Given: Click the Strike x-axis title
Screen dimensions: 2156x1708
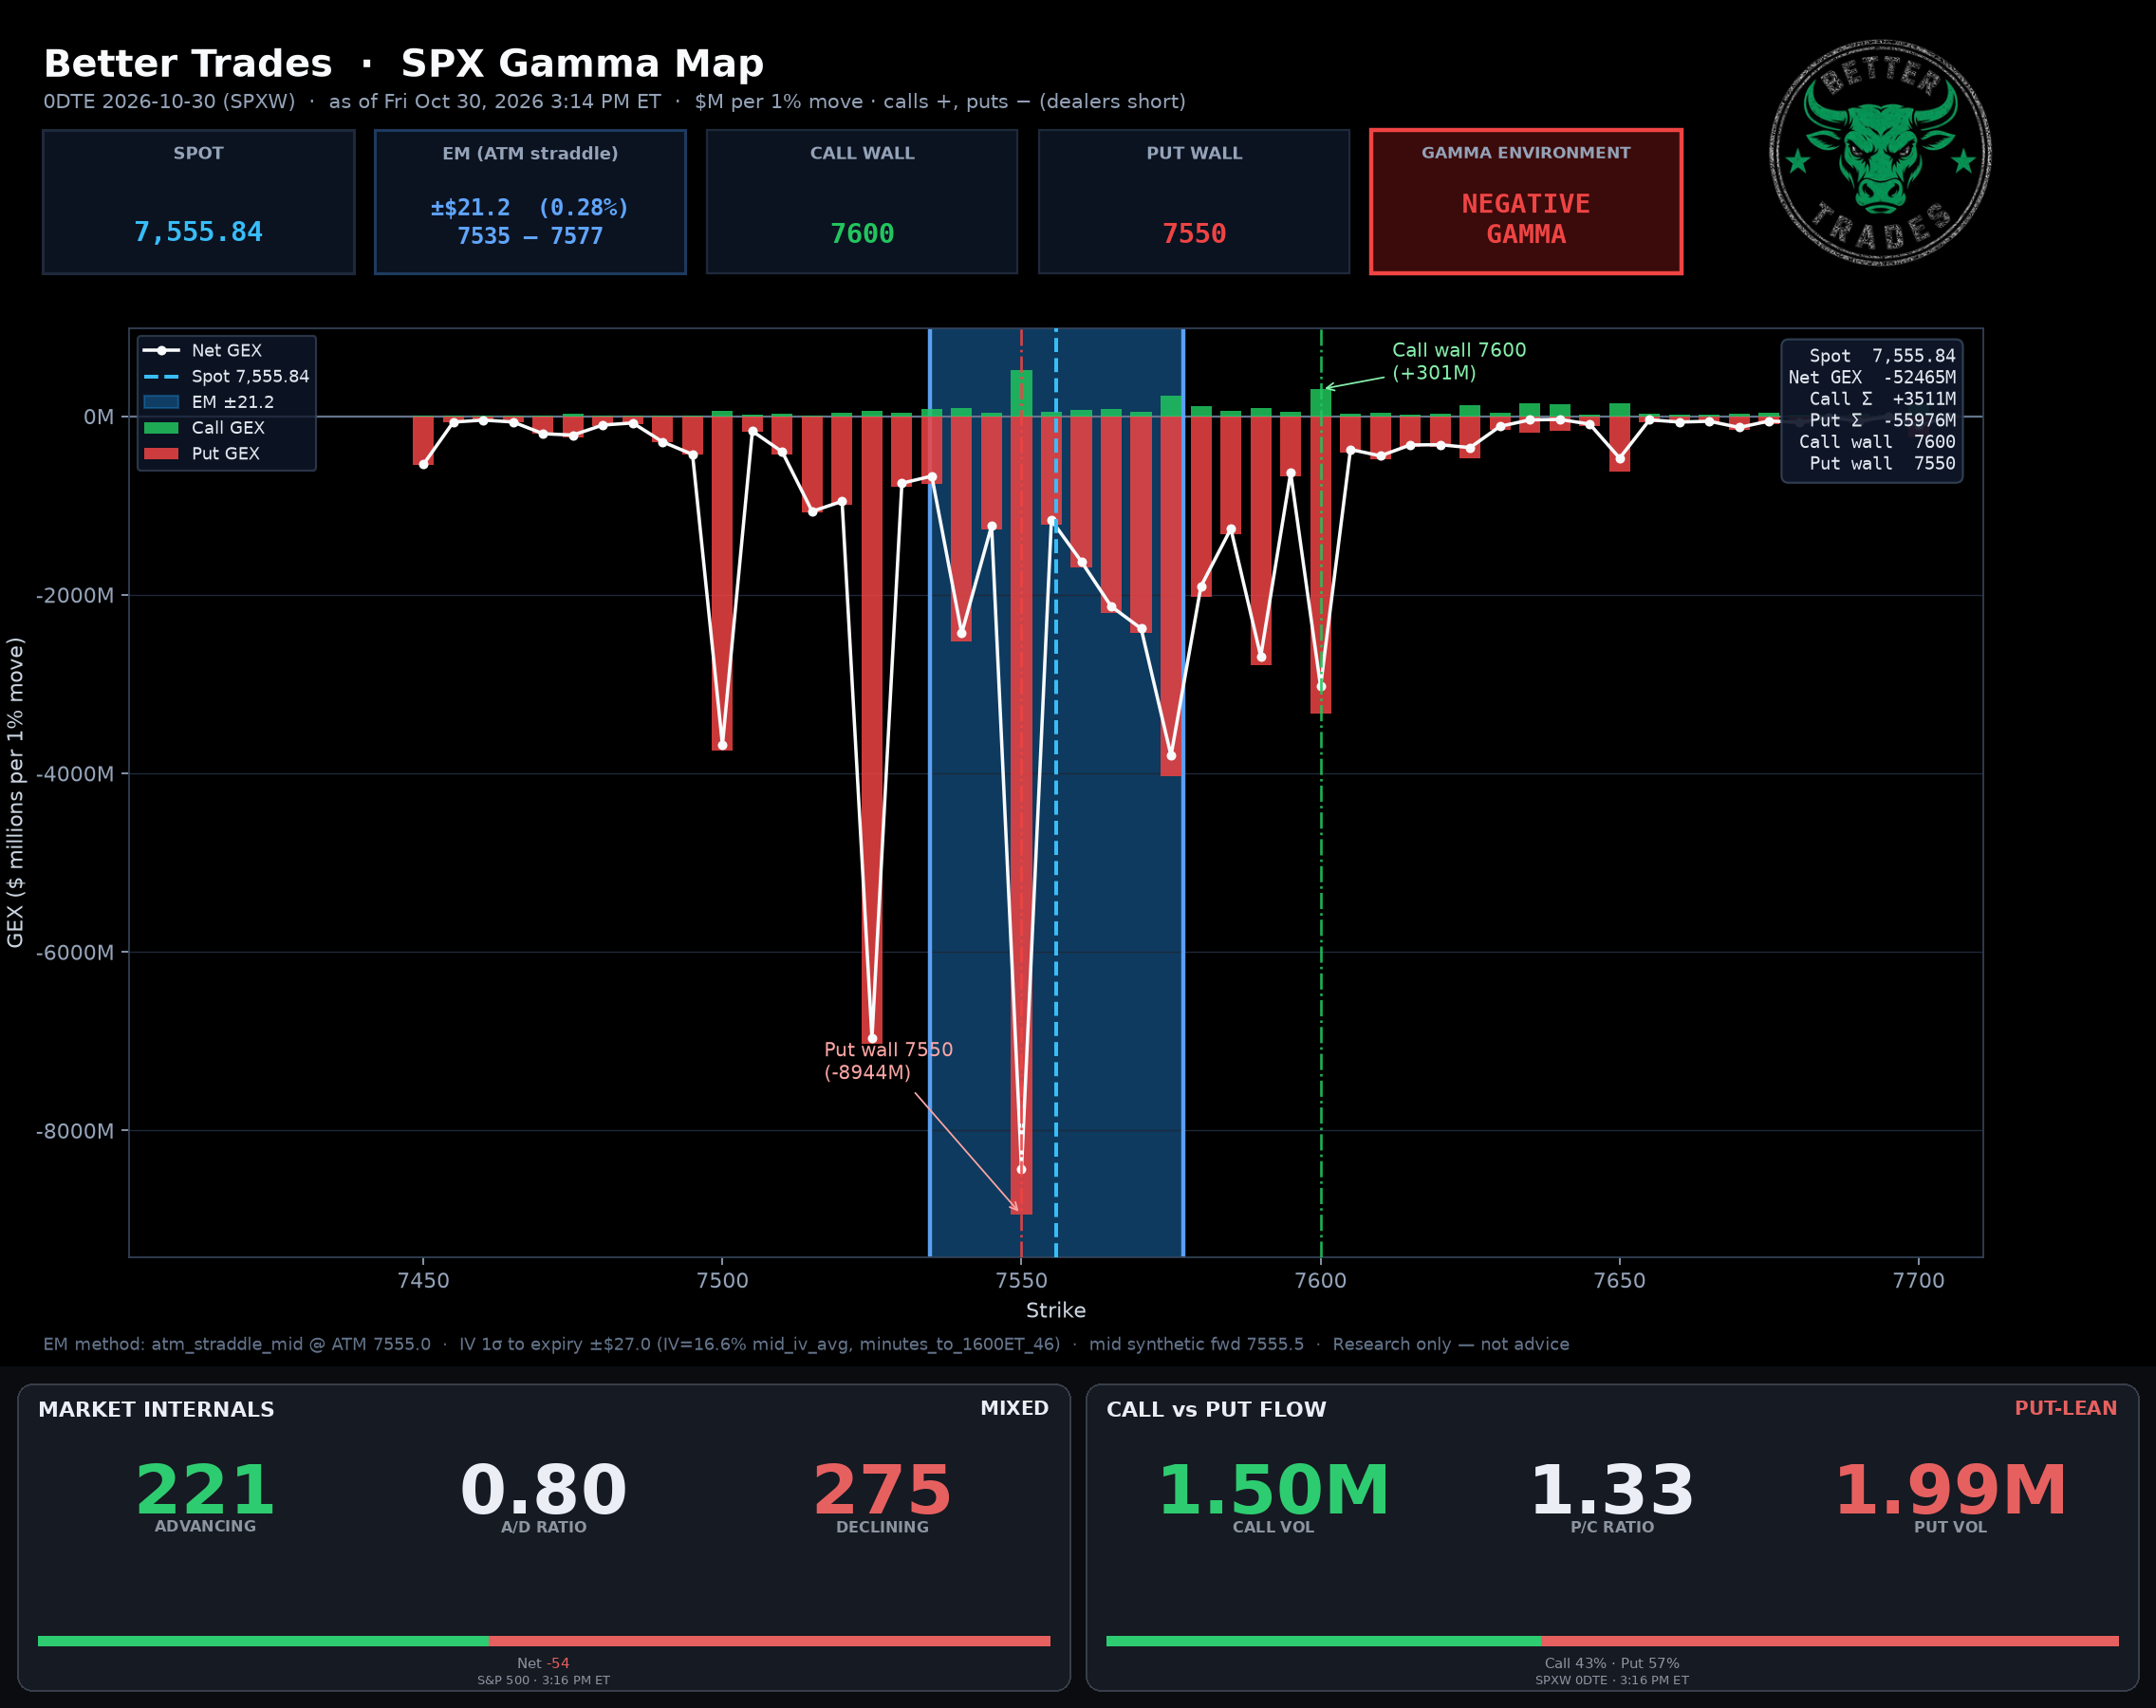Looking at the screenshot, I should coord(1056,1310).
